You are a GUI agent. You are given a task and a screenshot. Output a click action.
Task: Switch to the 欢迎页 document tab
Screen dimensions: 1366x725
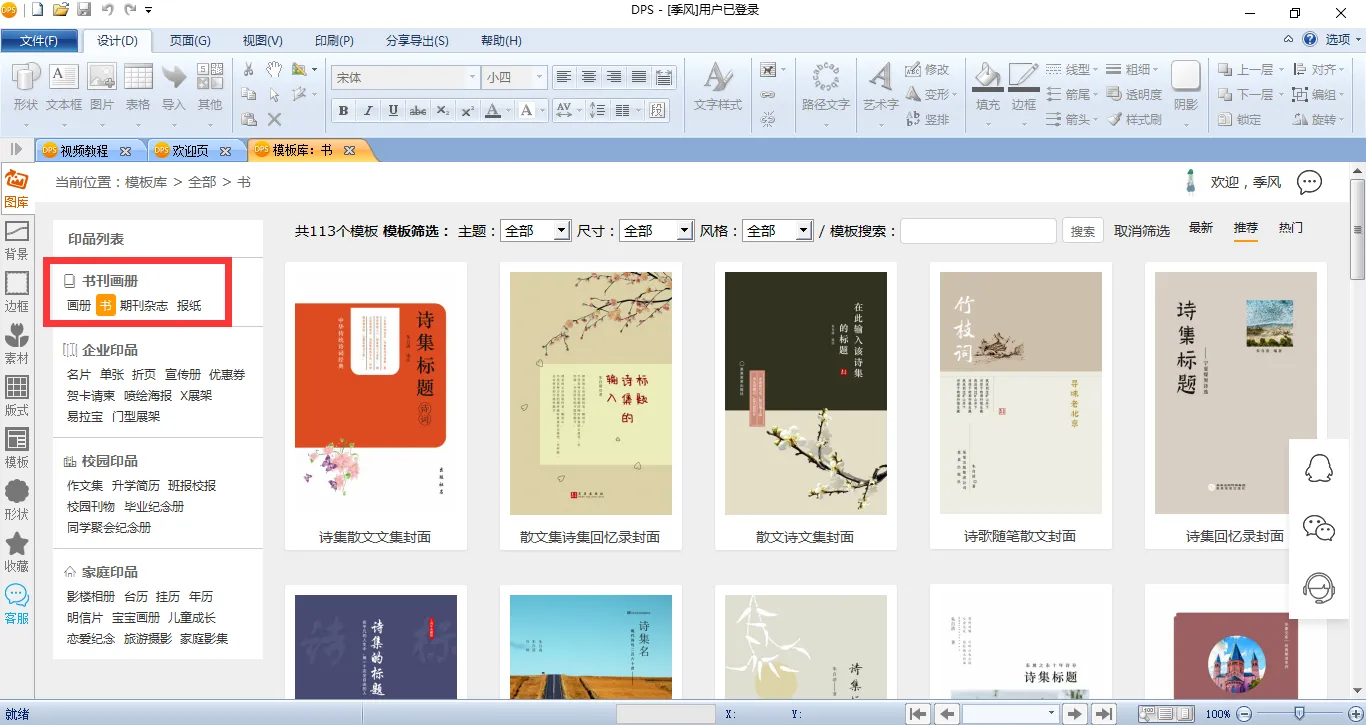190,151
